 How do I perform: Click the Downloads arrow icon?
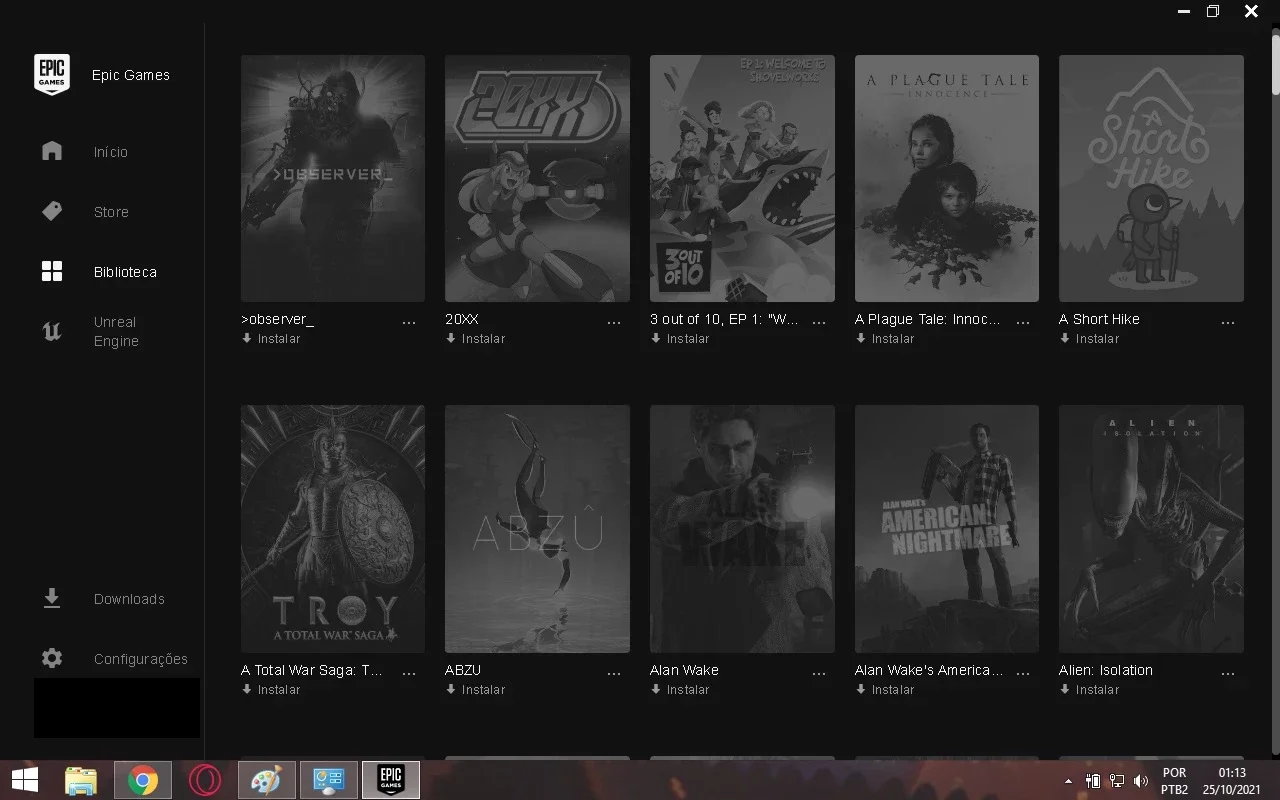point(52,598)
